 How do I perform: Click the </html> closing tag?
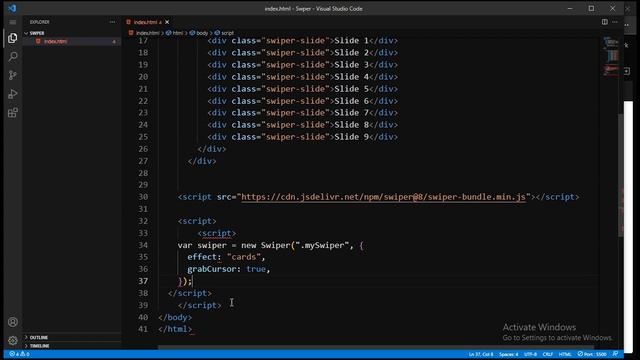[x=175, y=329]
